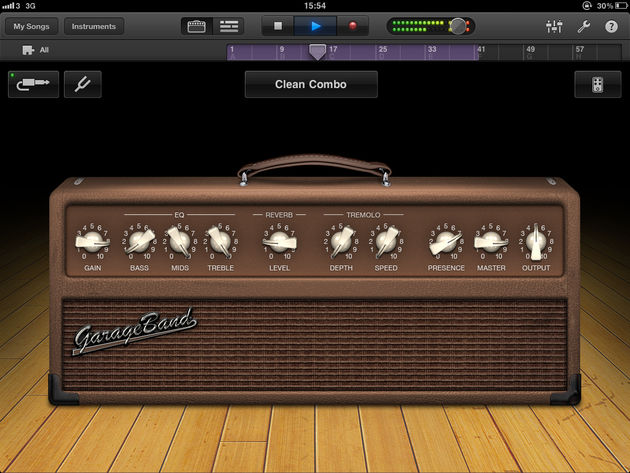Click the MIDS EQ knob

coord(180,242)
